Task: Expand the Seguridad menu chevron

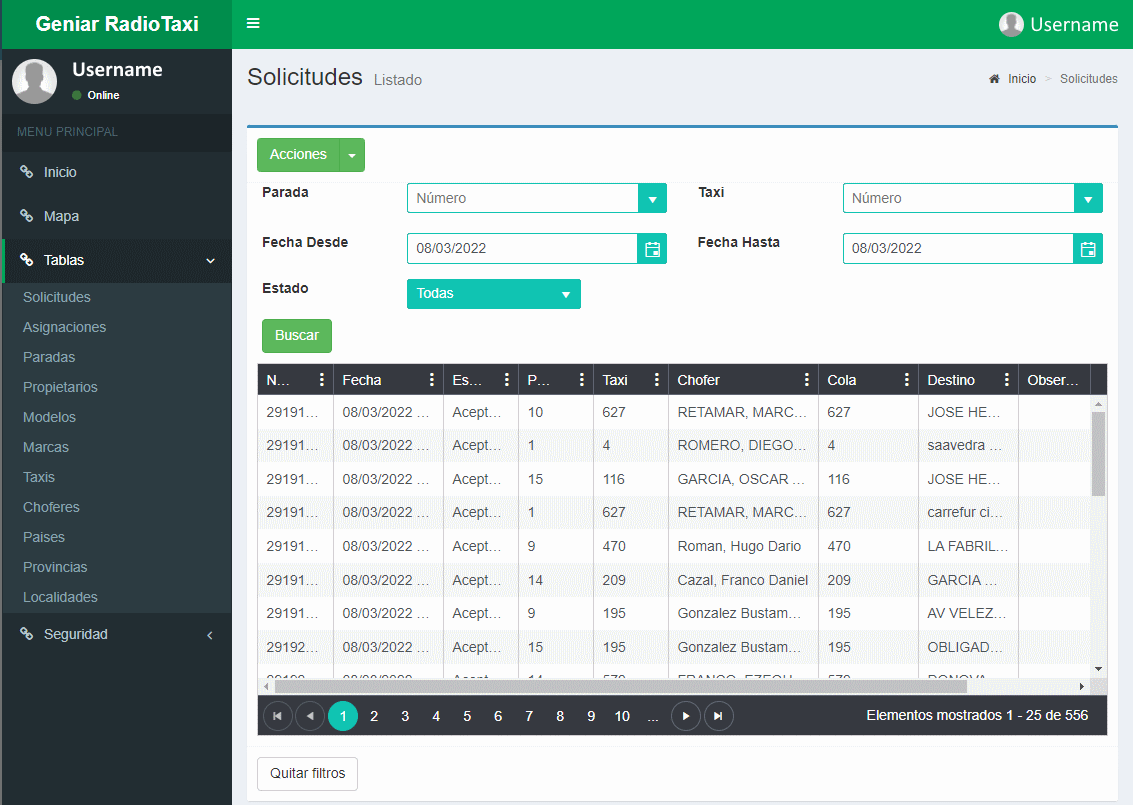Action: 210,635
